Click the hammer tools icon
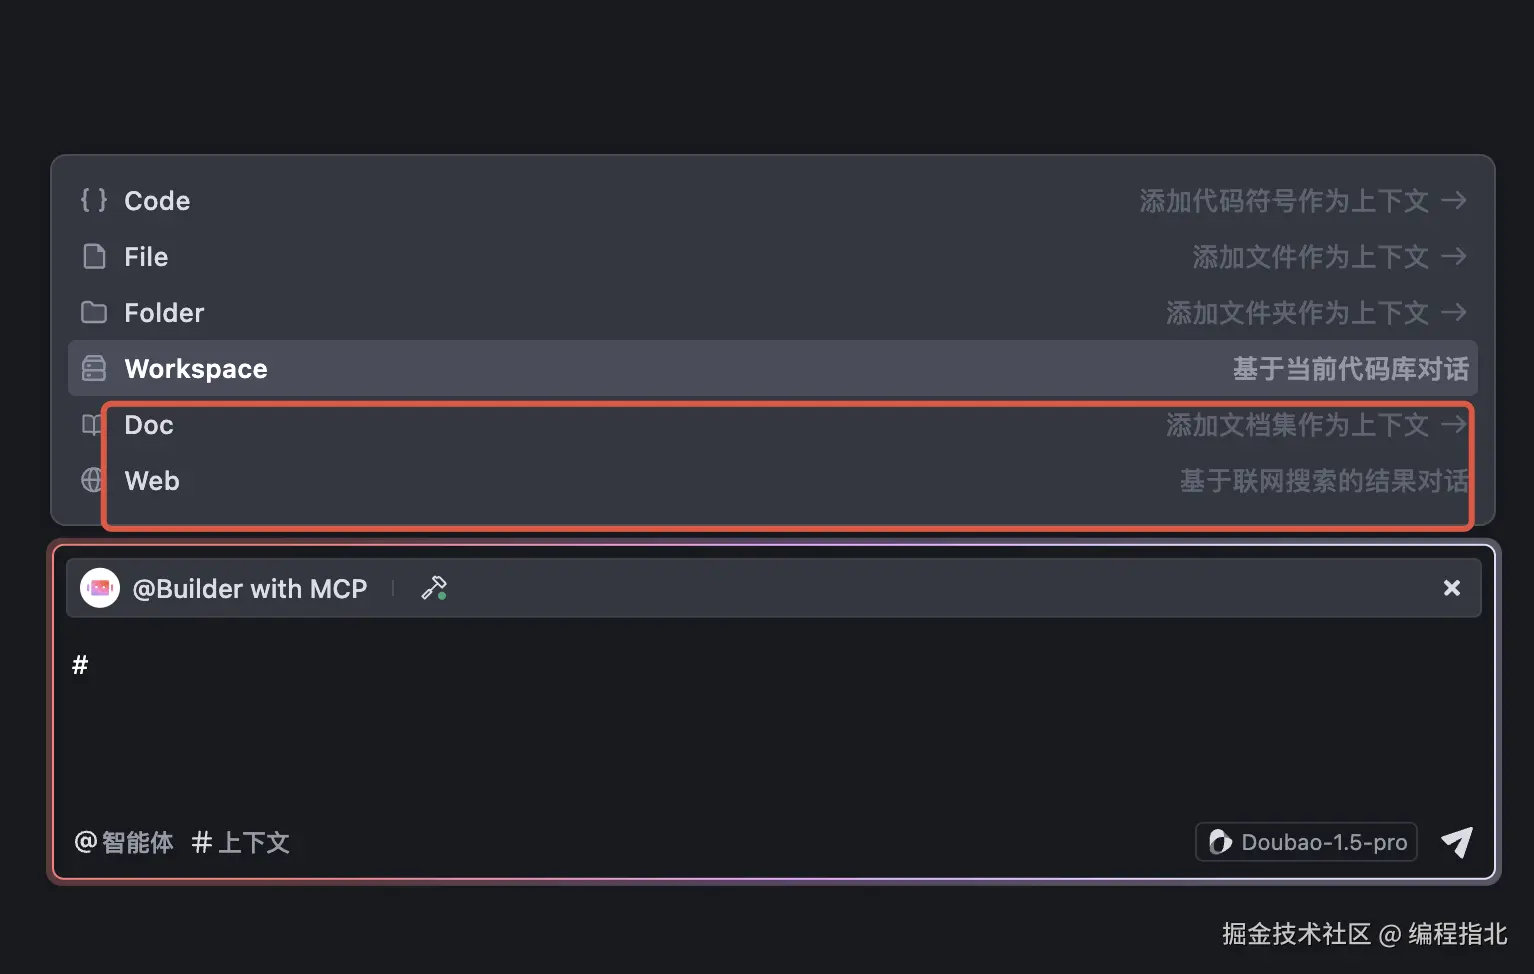1534x974 pixels. point(434,588)
